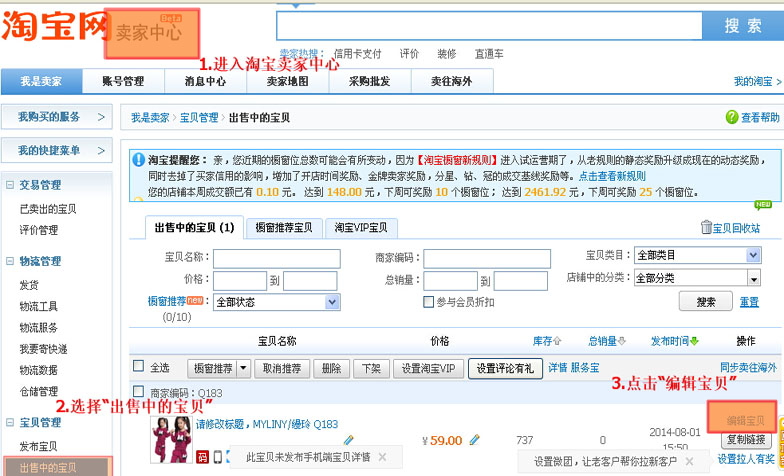Open help via the green question mark icon
This screenshot has width=784, height=476.
pos(732,117)
